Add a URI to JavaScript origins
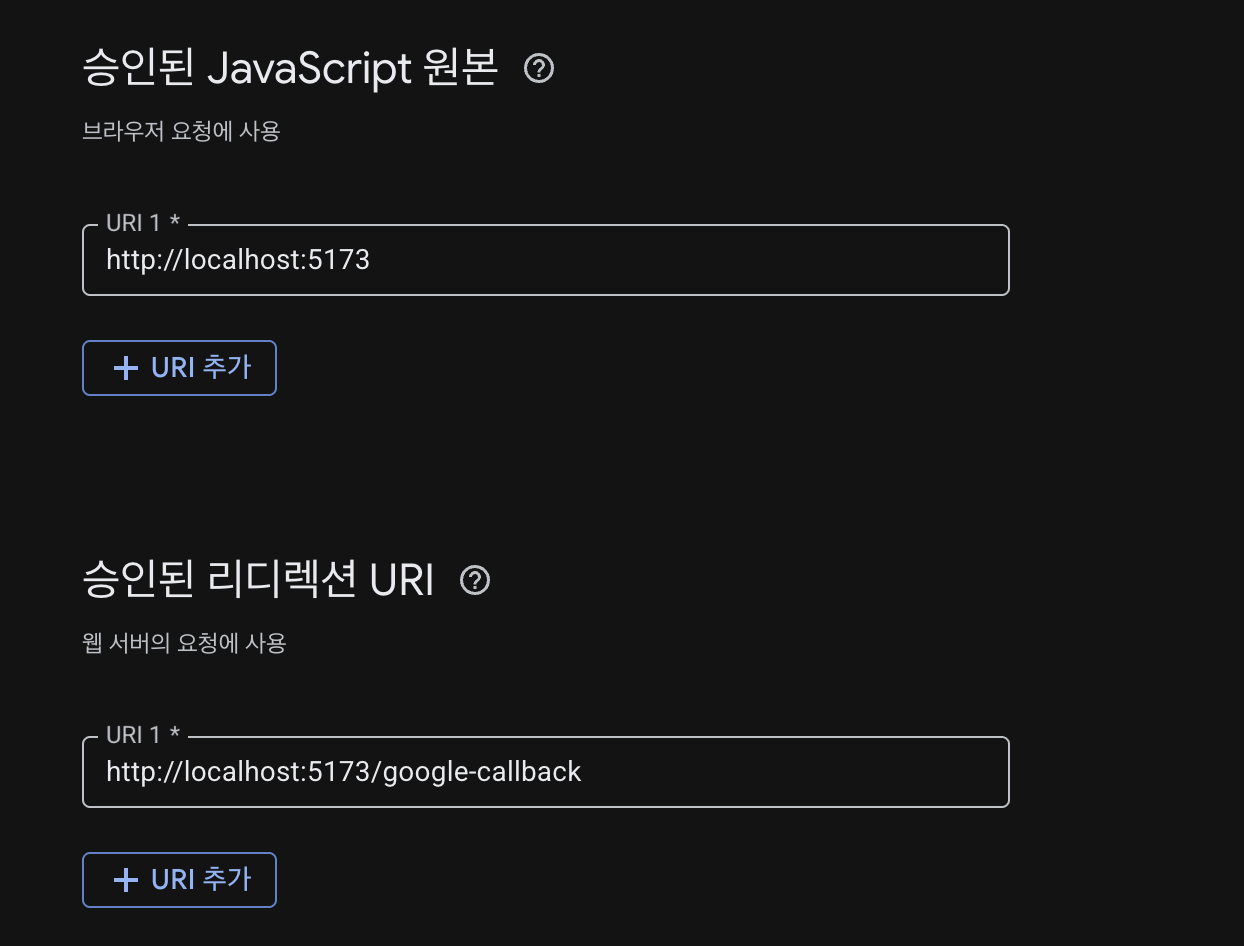Screen dimensions: 1244x946 click(x=179, y=368)
